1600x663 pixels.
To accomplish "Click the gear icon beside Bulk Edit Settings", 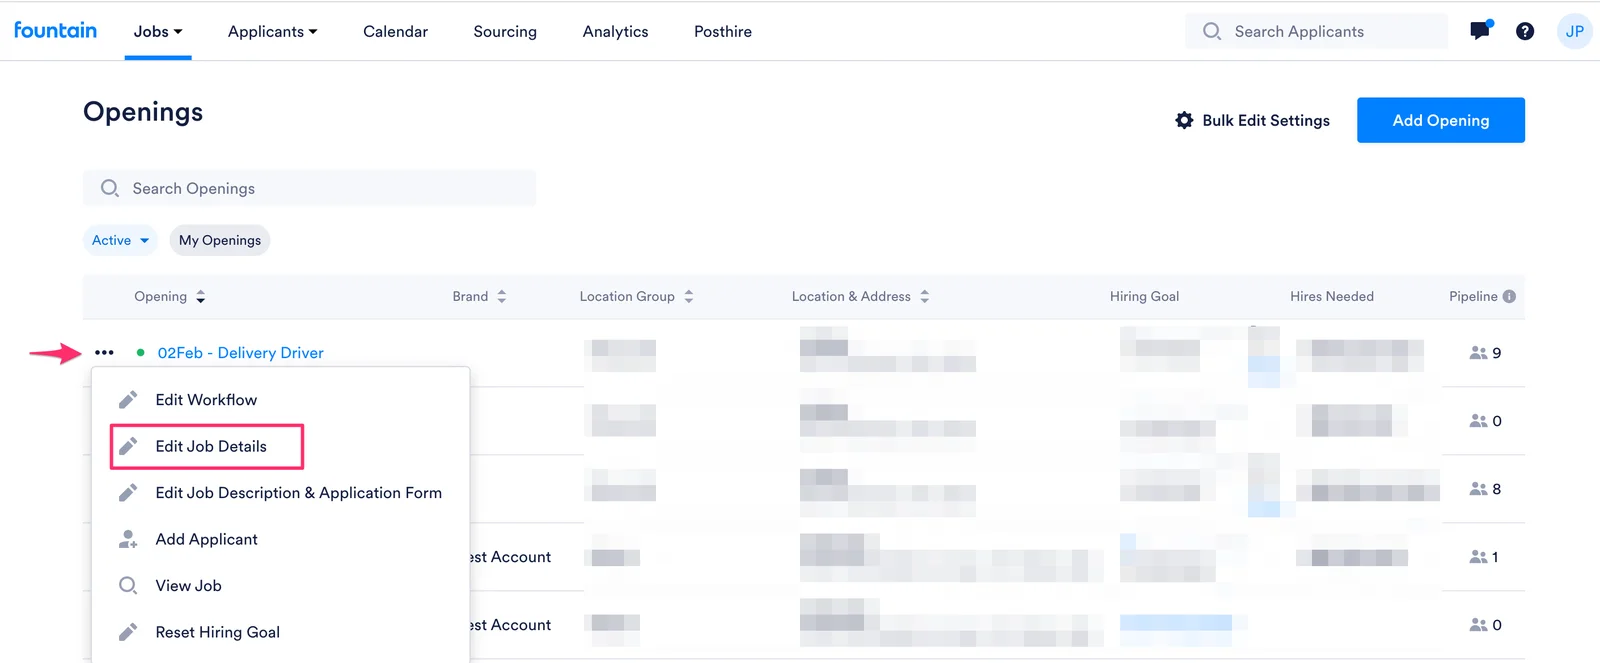I will pos(1184,120).
